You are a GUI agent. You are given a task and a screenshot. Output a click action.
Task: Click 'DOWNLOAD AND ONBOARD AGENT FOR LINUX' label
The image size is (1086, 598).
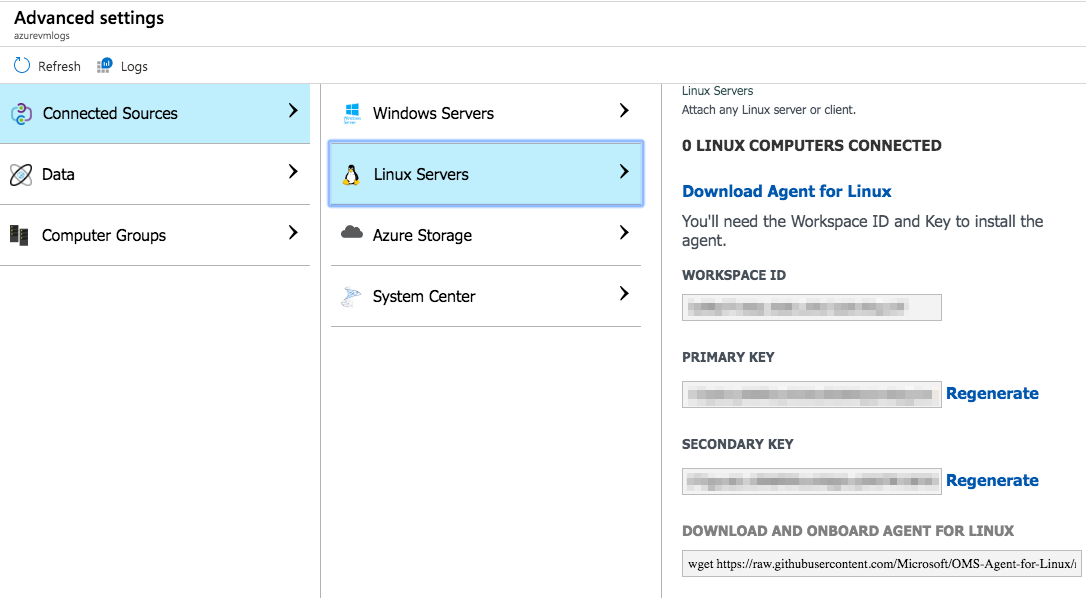click(848, 531)
